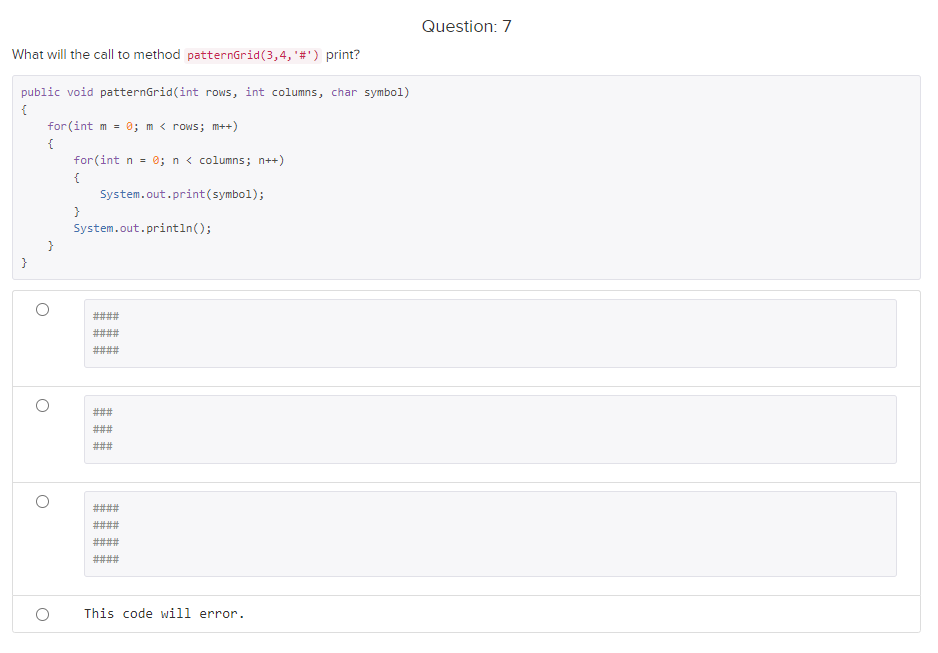This screenshot has width=938, height=653.
Task: Select the radio button for the 3-row #### answer
Action: pos(42,309)
